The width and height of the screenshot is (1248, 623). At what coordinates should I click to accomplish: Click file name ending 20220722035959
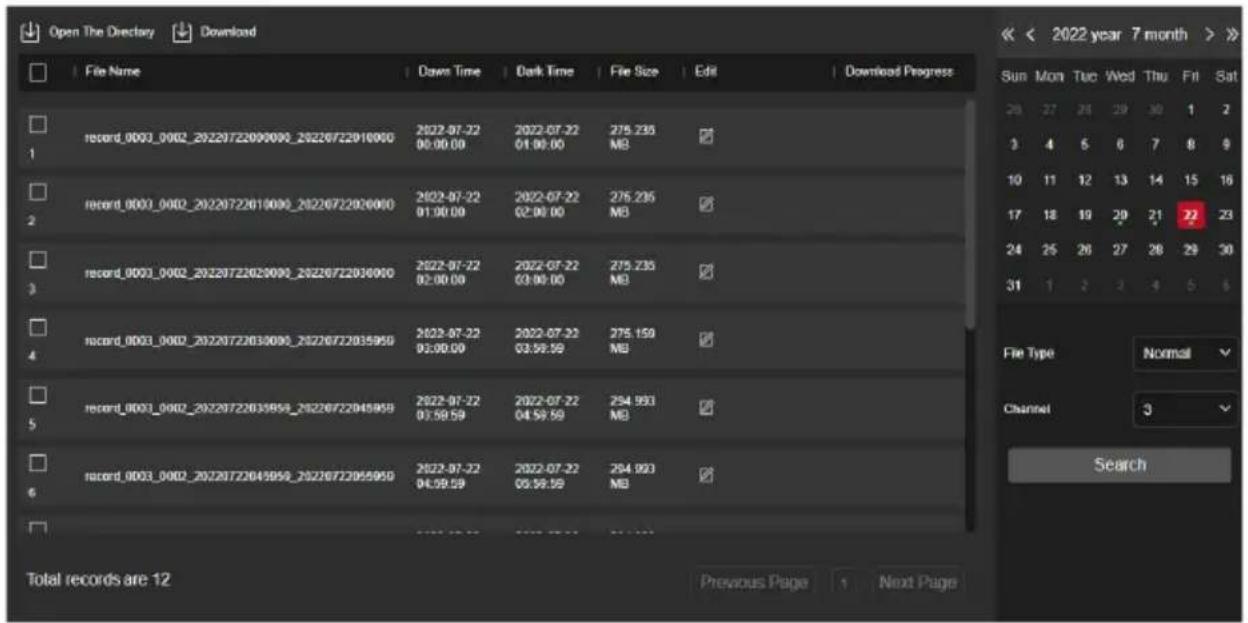pos(238,340)
